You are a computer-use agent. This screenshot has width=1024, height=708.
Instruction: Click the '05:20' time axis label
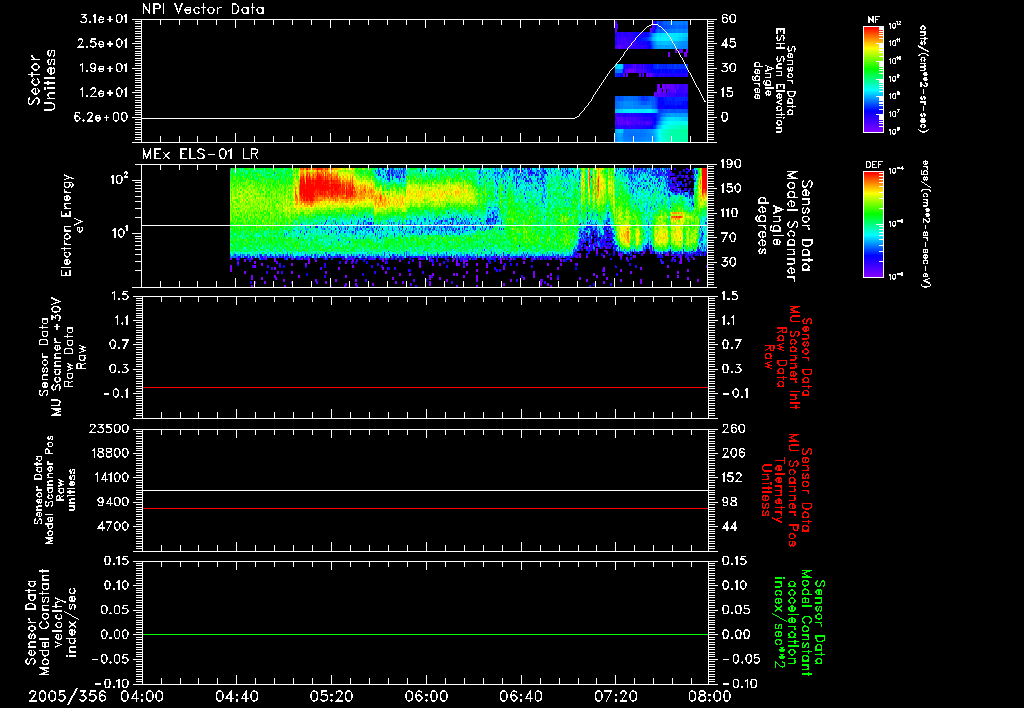[x=331, y=696]
